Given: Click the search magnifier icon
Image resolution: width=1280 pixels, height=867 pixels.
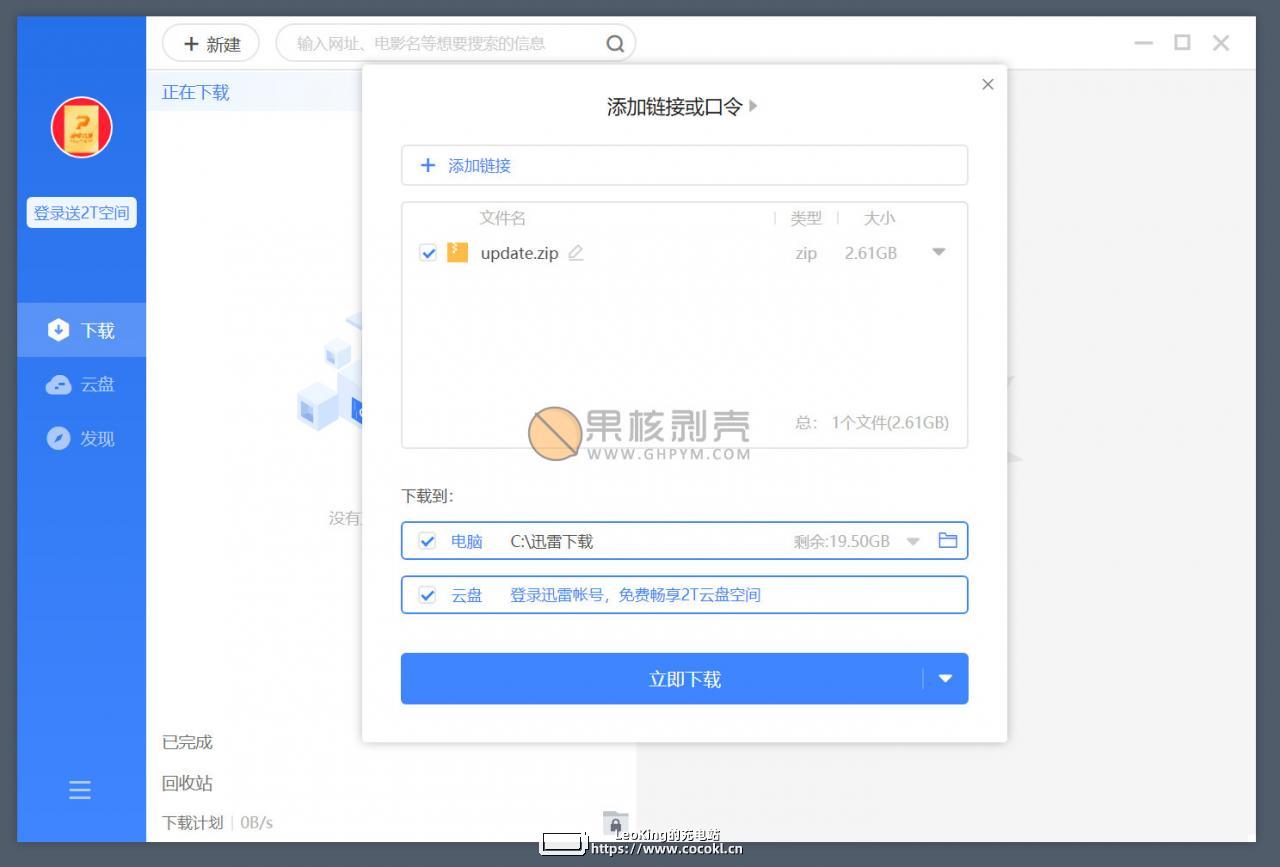Looking at the screenshot, I should click(615, 44).
